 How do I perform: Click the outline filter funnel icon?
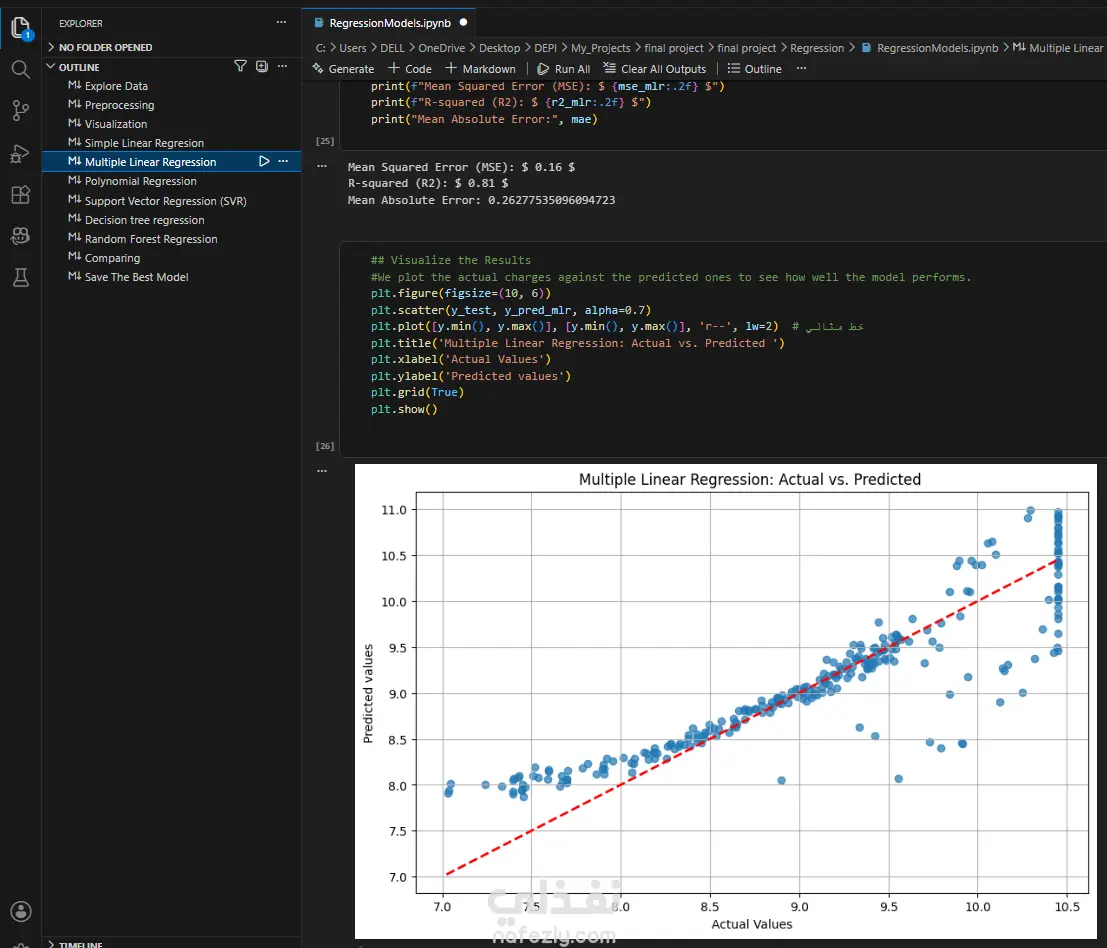click(x=241, y=66)
